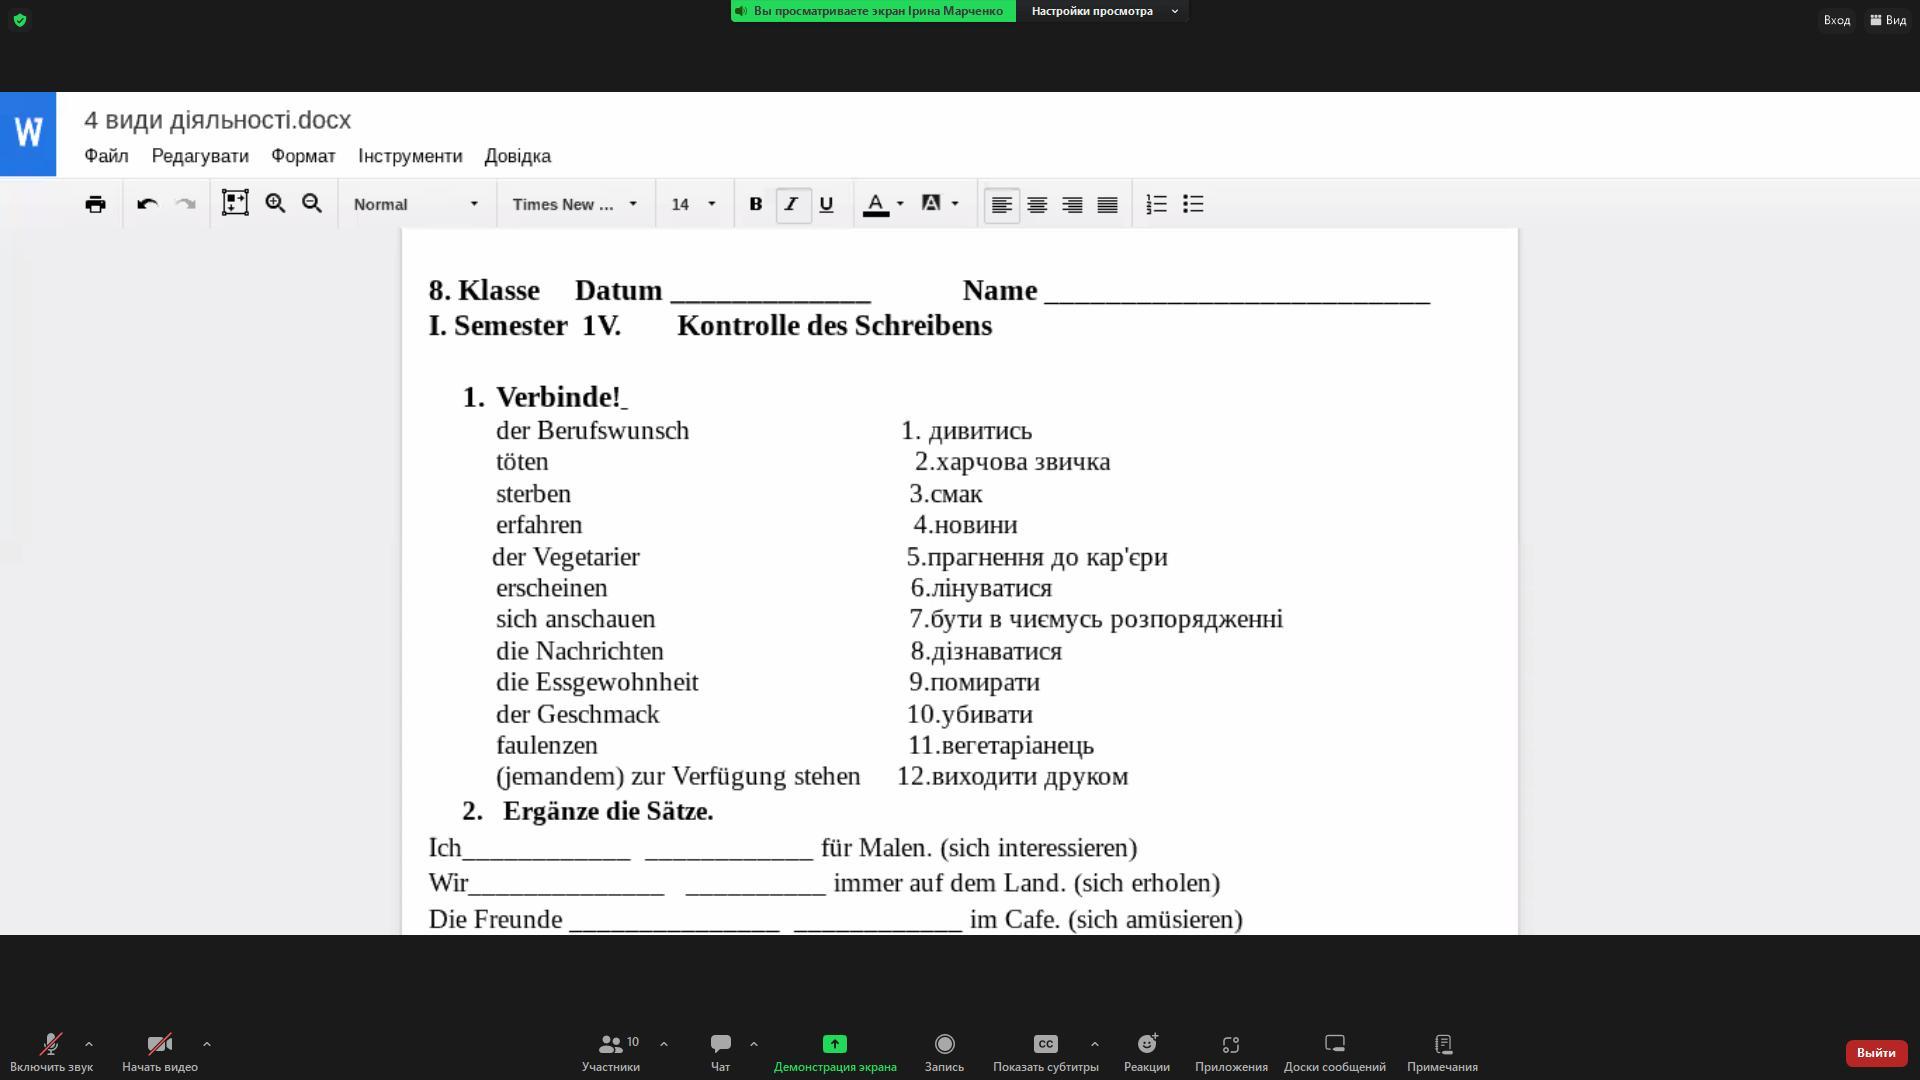Apply font color with the A icon
The width and height of the screenshot is (1920, 1080).
point(875,204)
